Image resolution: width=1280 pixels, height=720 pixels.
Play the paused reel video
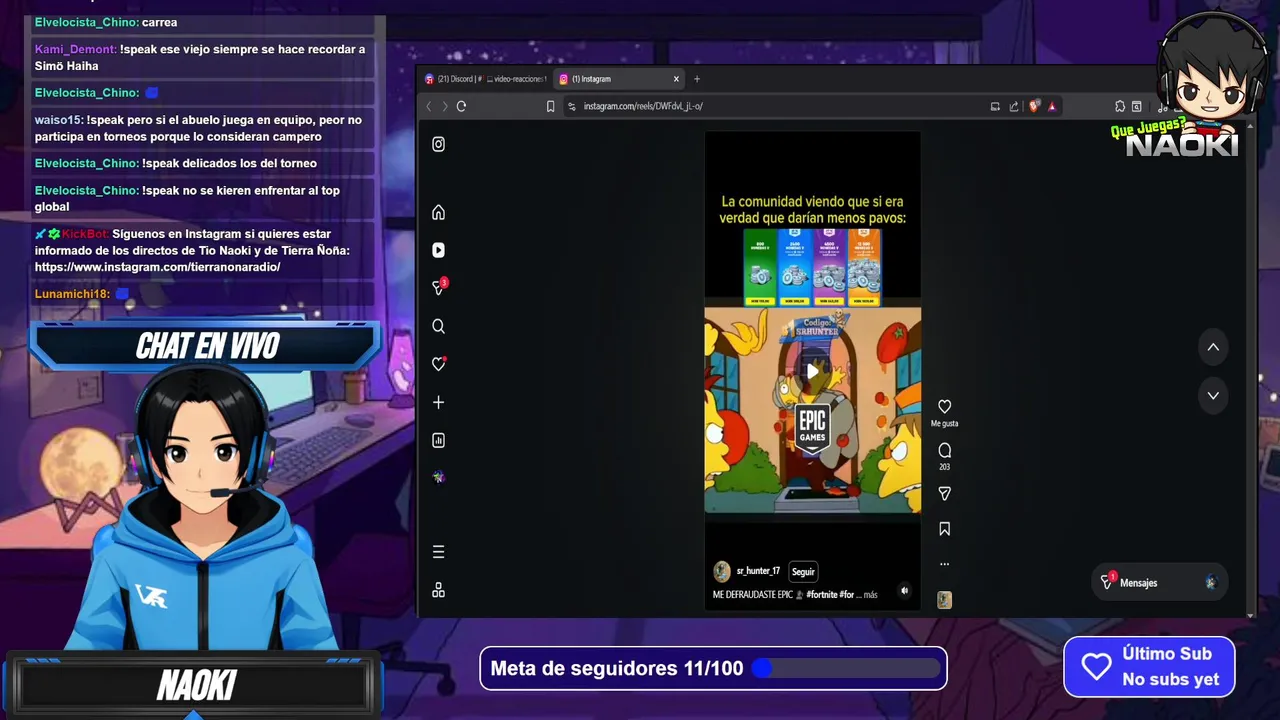click(x=812, y=371)
